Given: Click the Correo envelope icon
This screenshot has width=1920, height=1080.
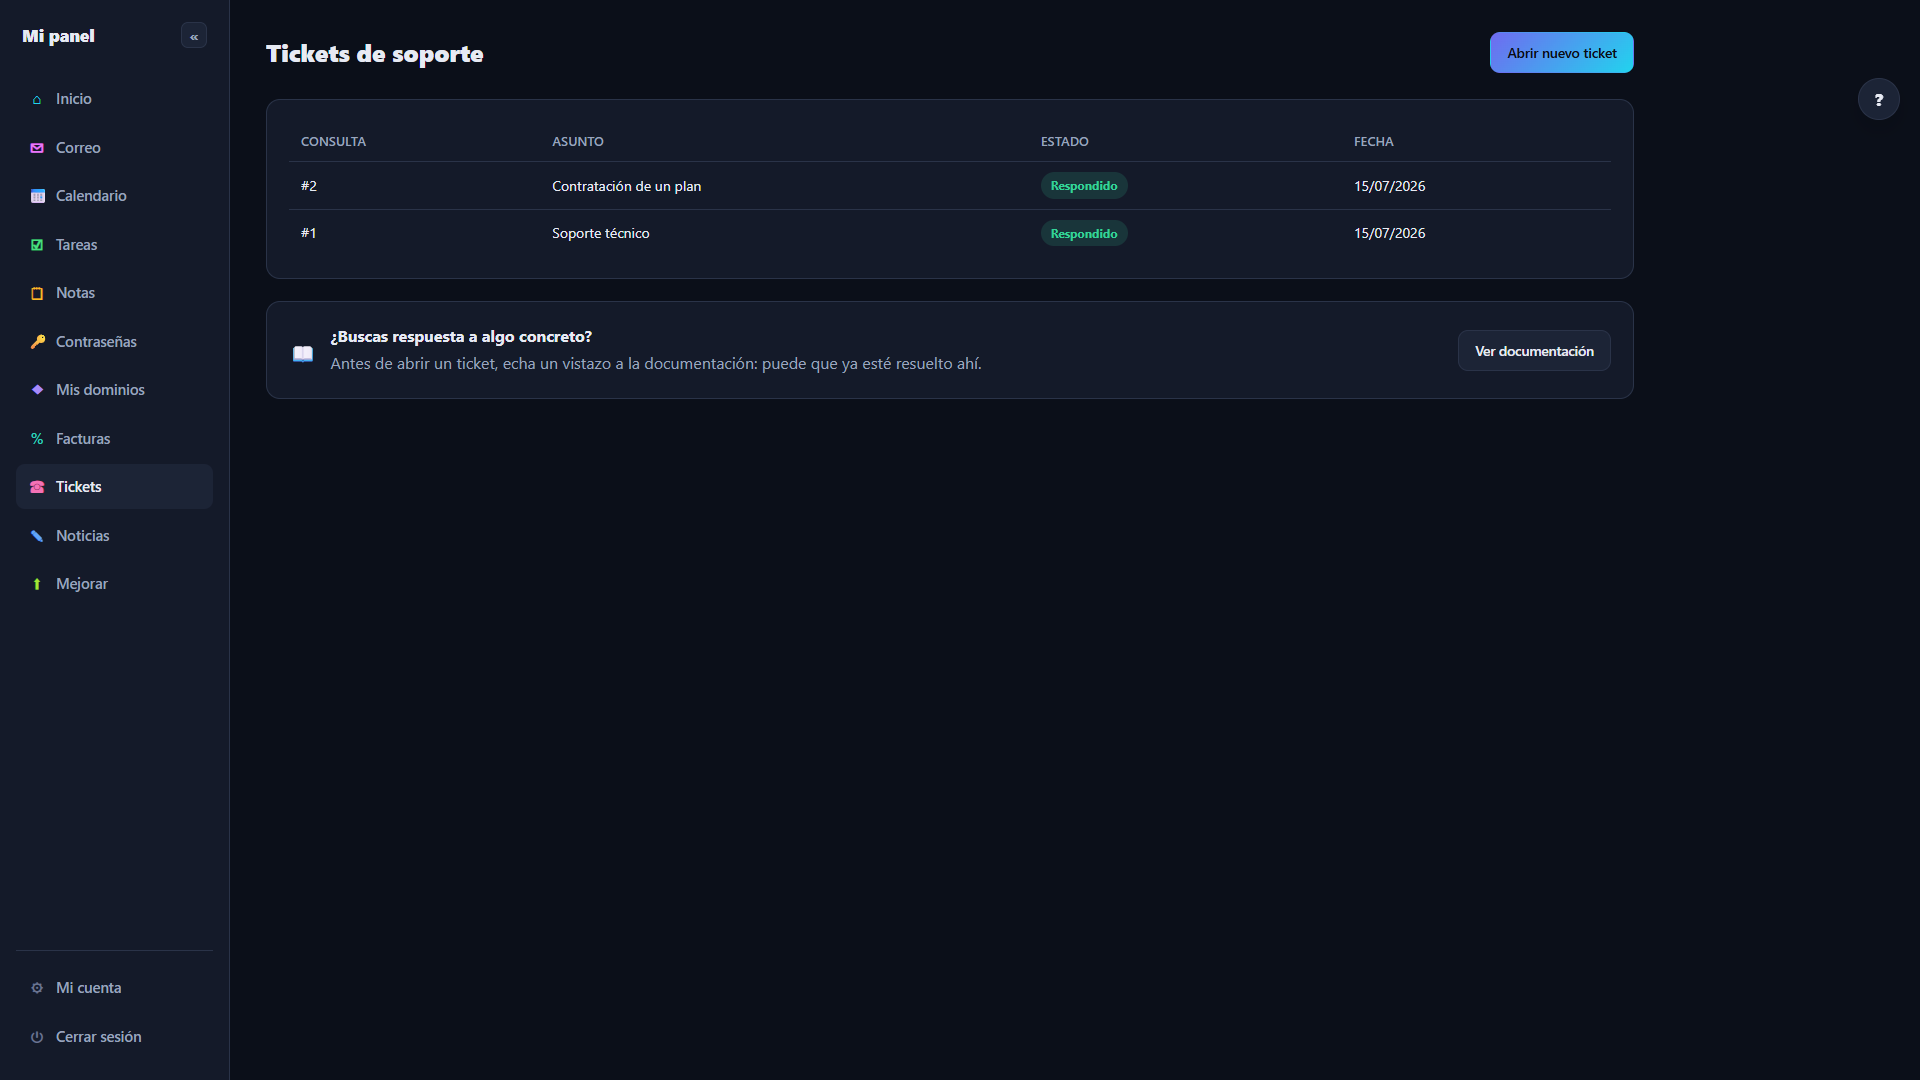Looking at the screenshot, I should (37, 148).
